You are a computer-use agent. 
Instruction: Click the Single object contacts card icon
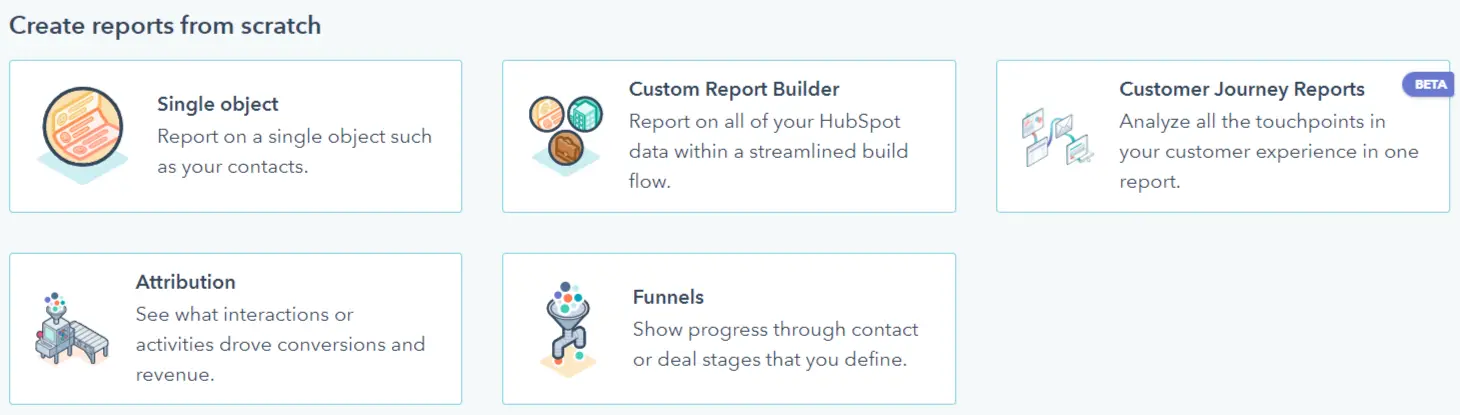(x=82, y=133)
